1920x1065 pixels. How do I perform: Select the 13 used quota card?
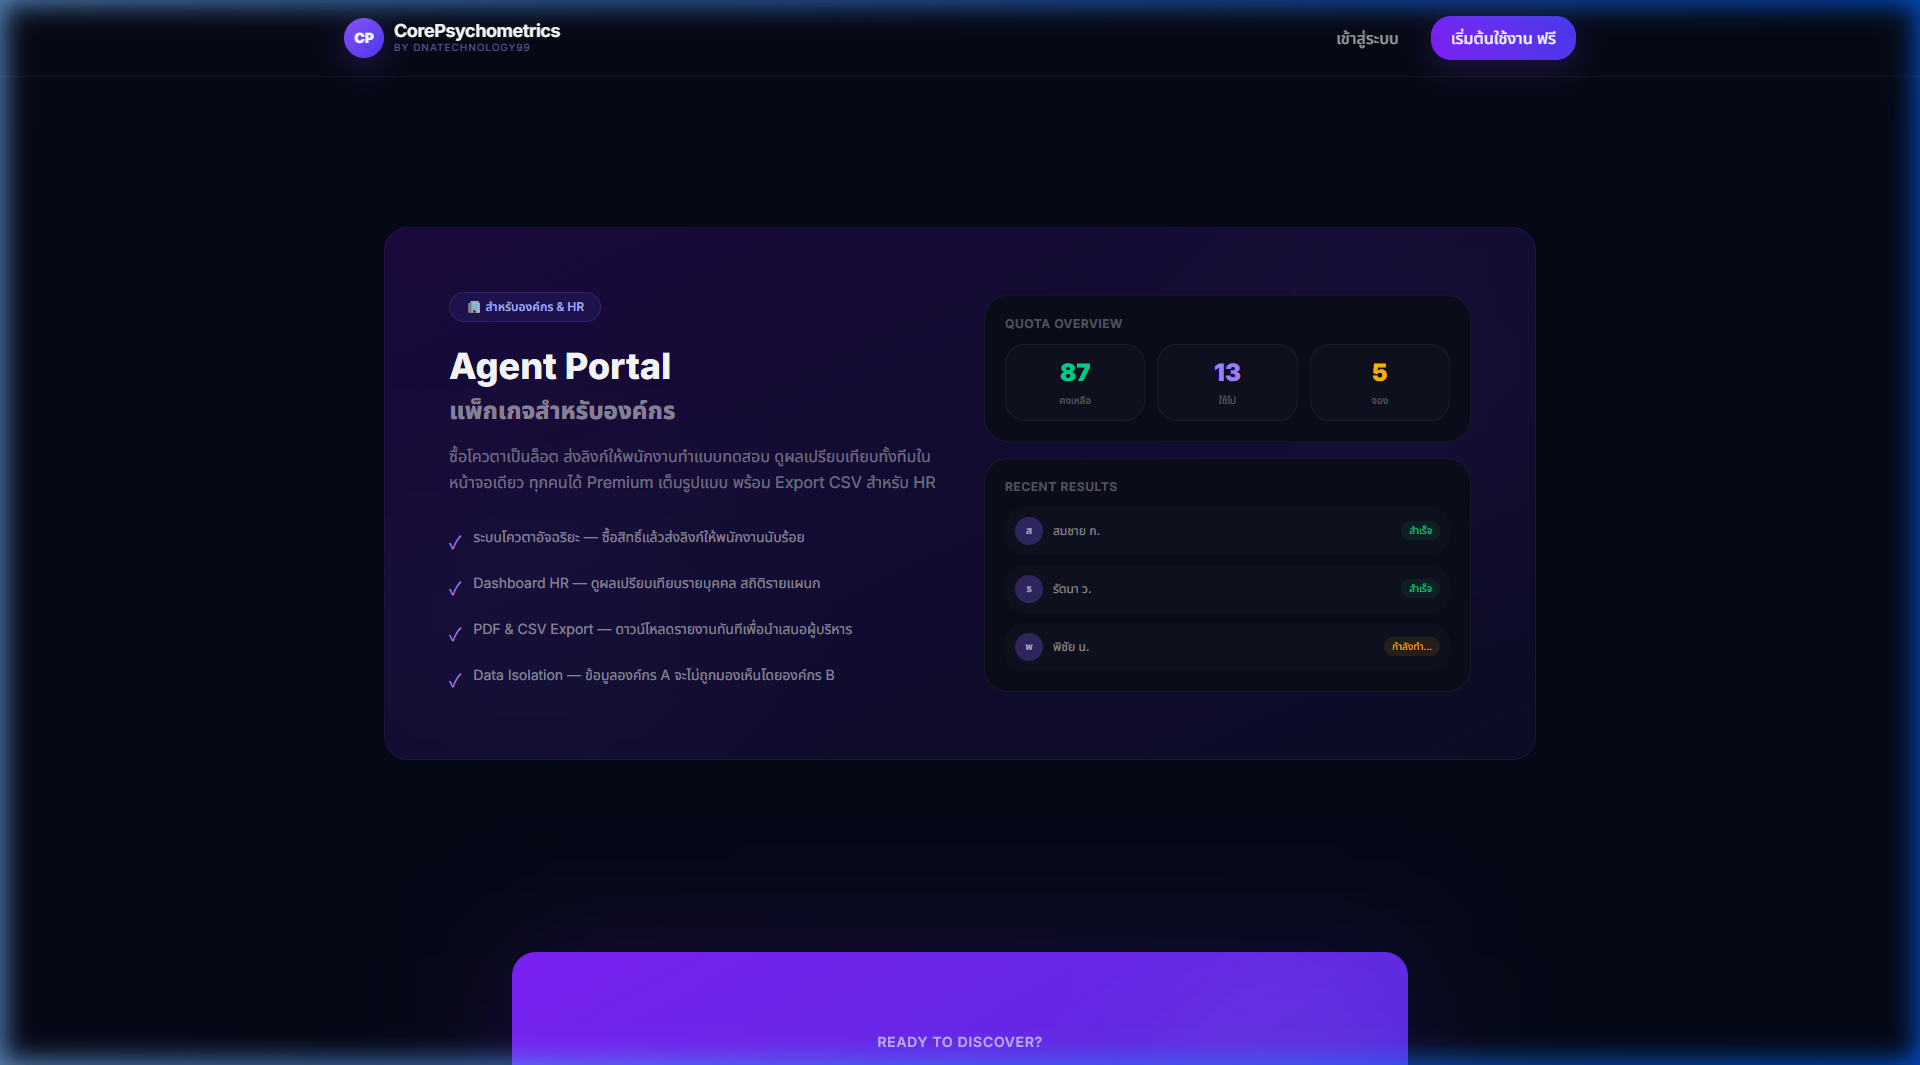click(x=1227, y=382)
